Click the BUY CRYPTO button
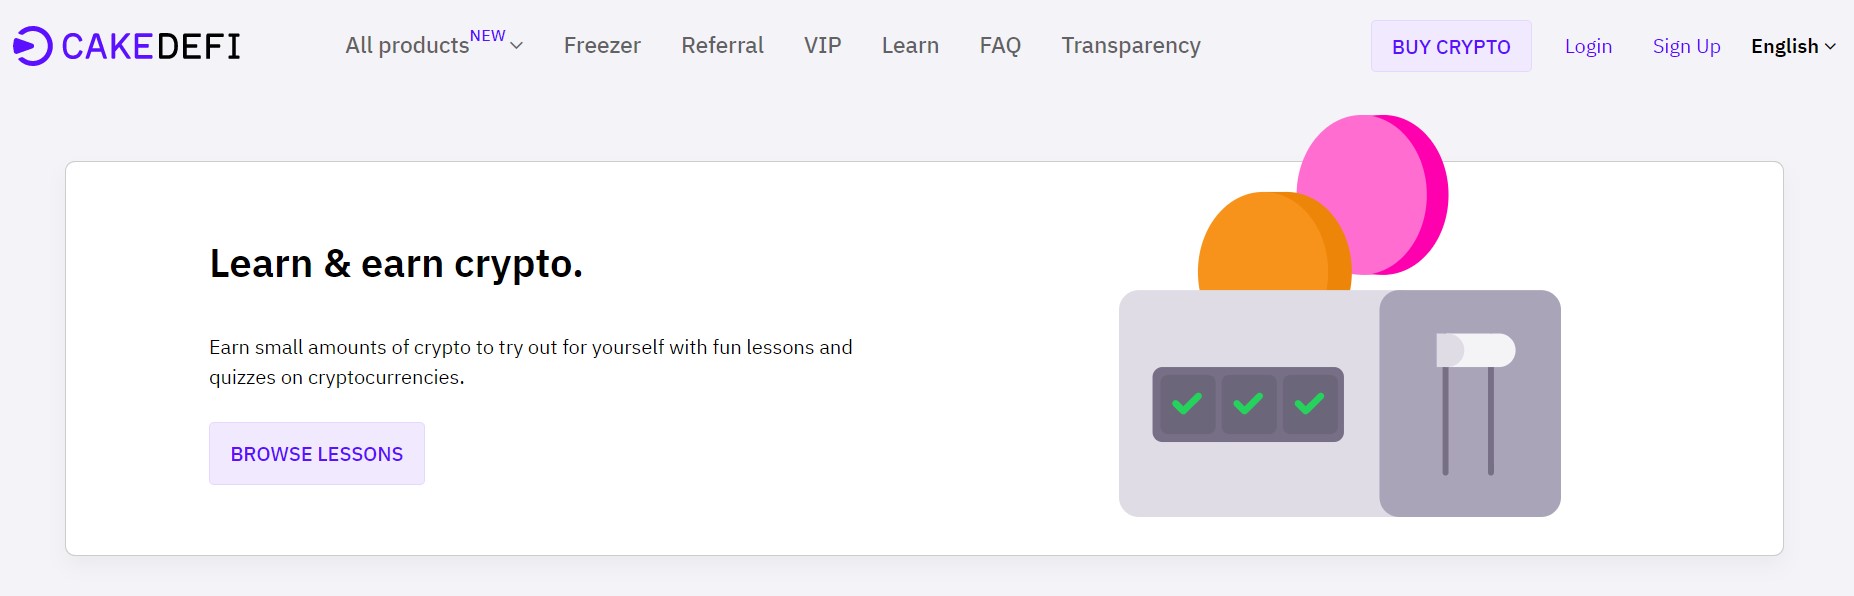This screenshot has height=596, width=1854. [x=1451, y=46]
